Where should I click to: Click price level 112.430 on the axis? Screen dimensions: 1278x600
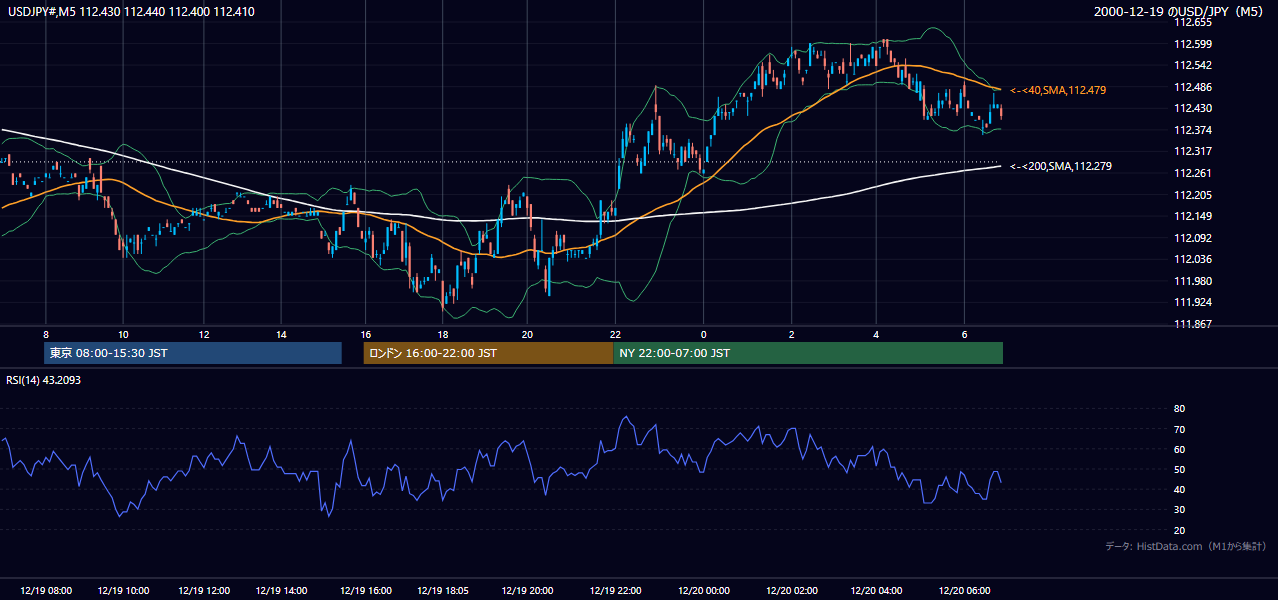(x=1192, y=108)
